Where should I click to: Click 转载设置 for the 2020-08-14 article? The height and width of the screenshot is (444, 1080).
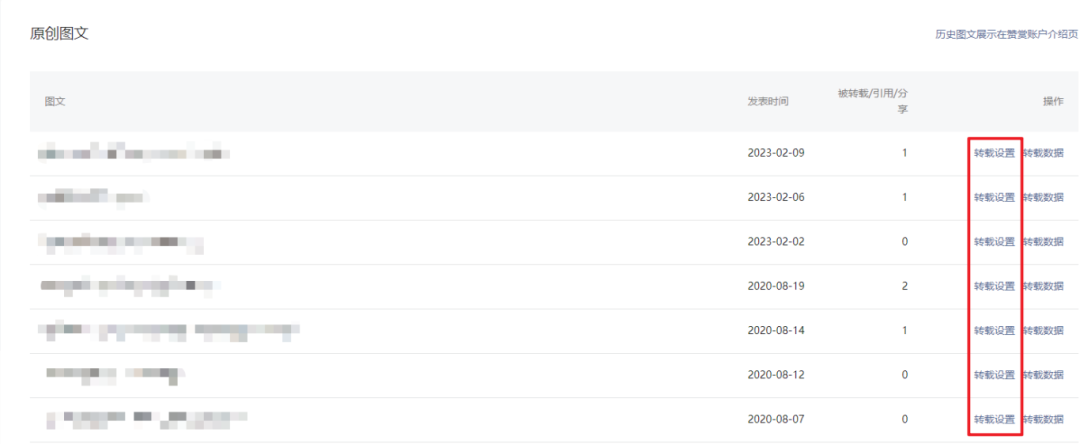[x=994, y=330]
